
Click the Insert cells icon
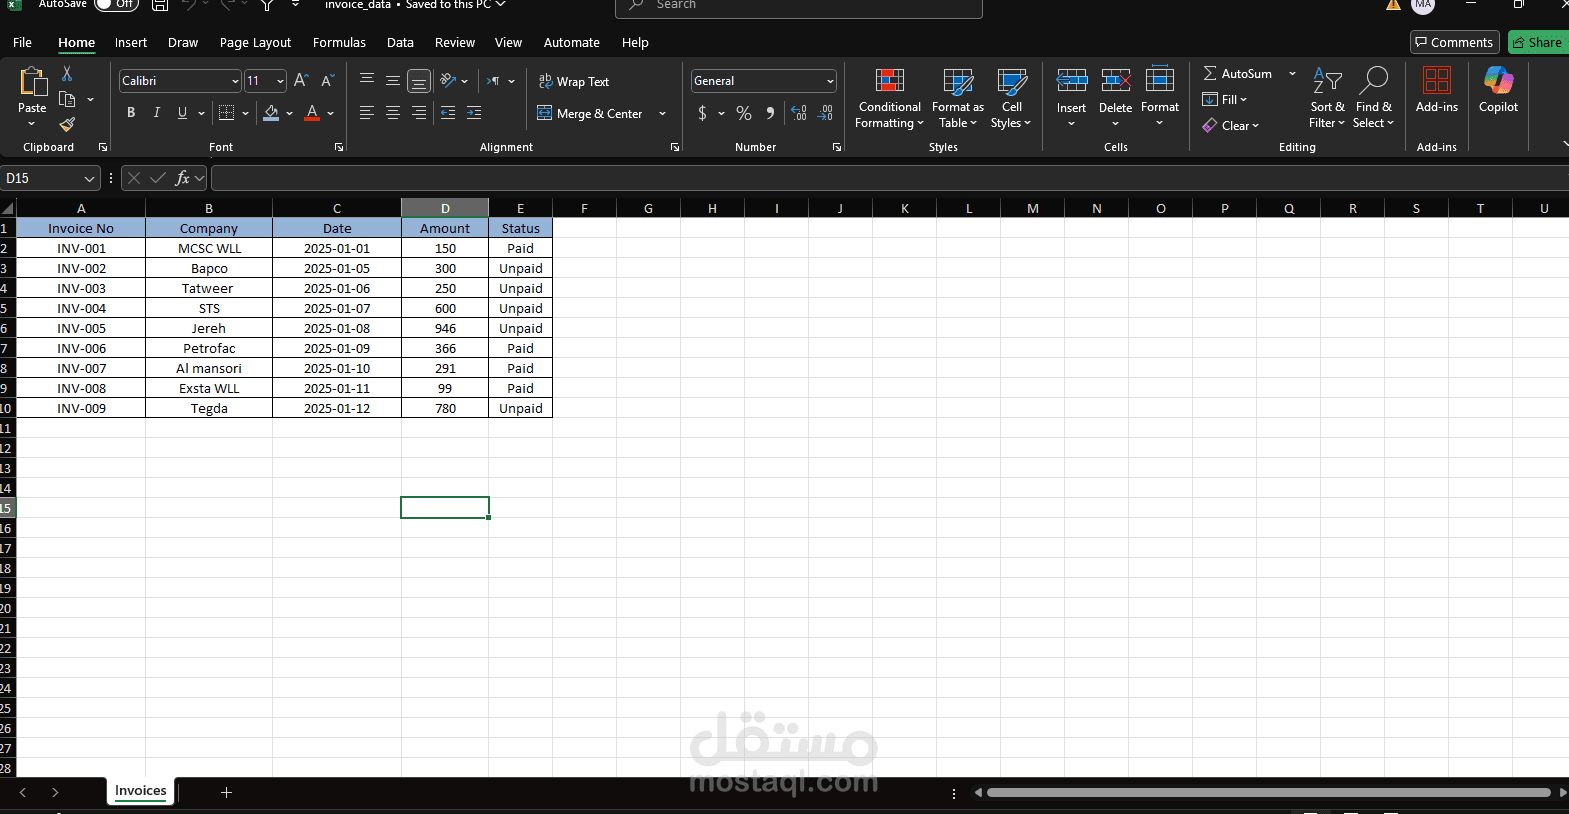(1072, 81)
